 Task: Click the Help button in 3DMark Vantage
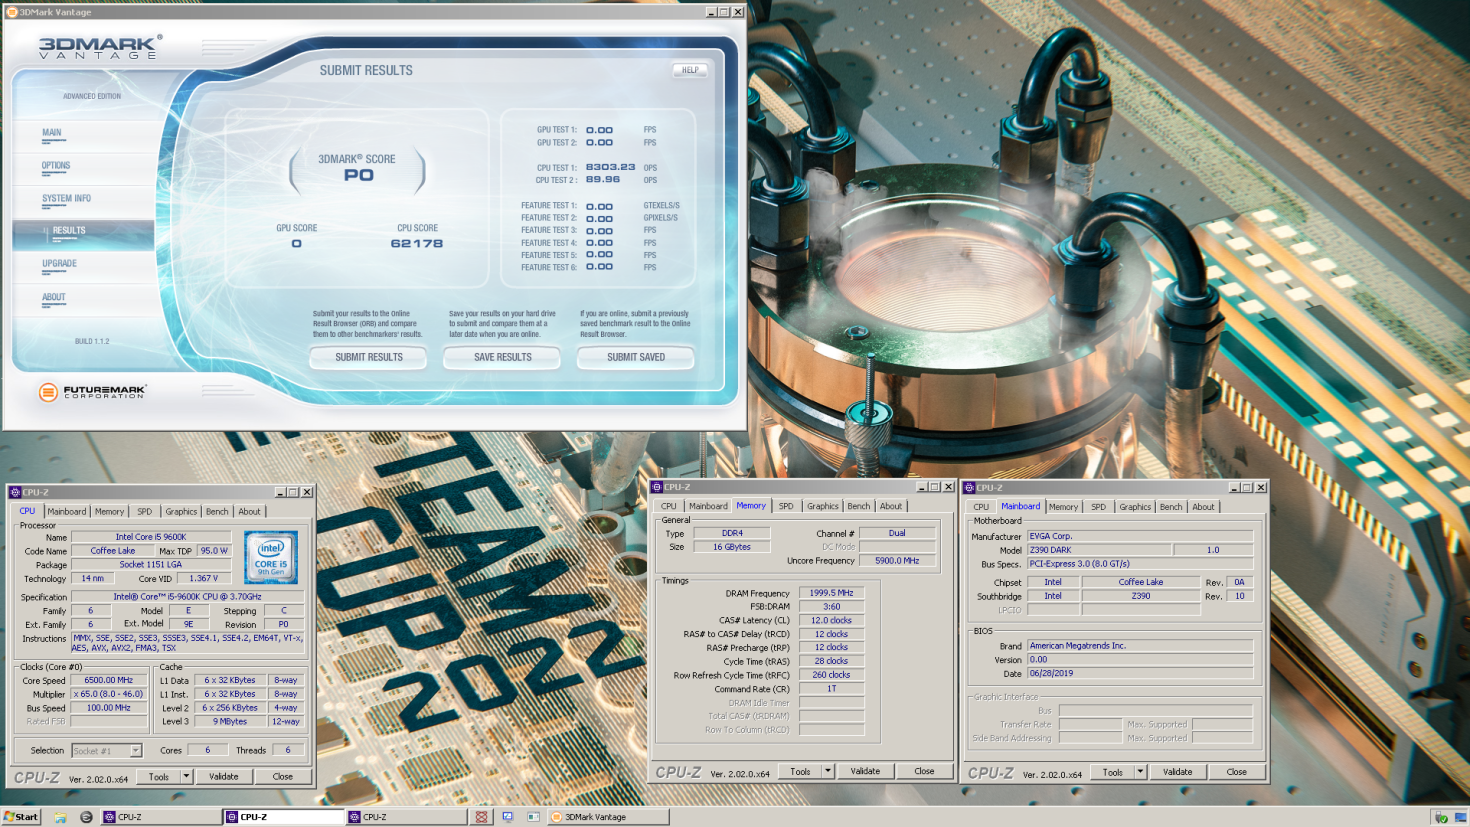(690, 70)
